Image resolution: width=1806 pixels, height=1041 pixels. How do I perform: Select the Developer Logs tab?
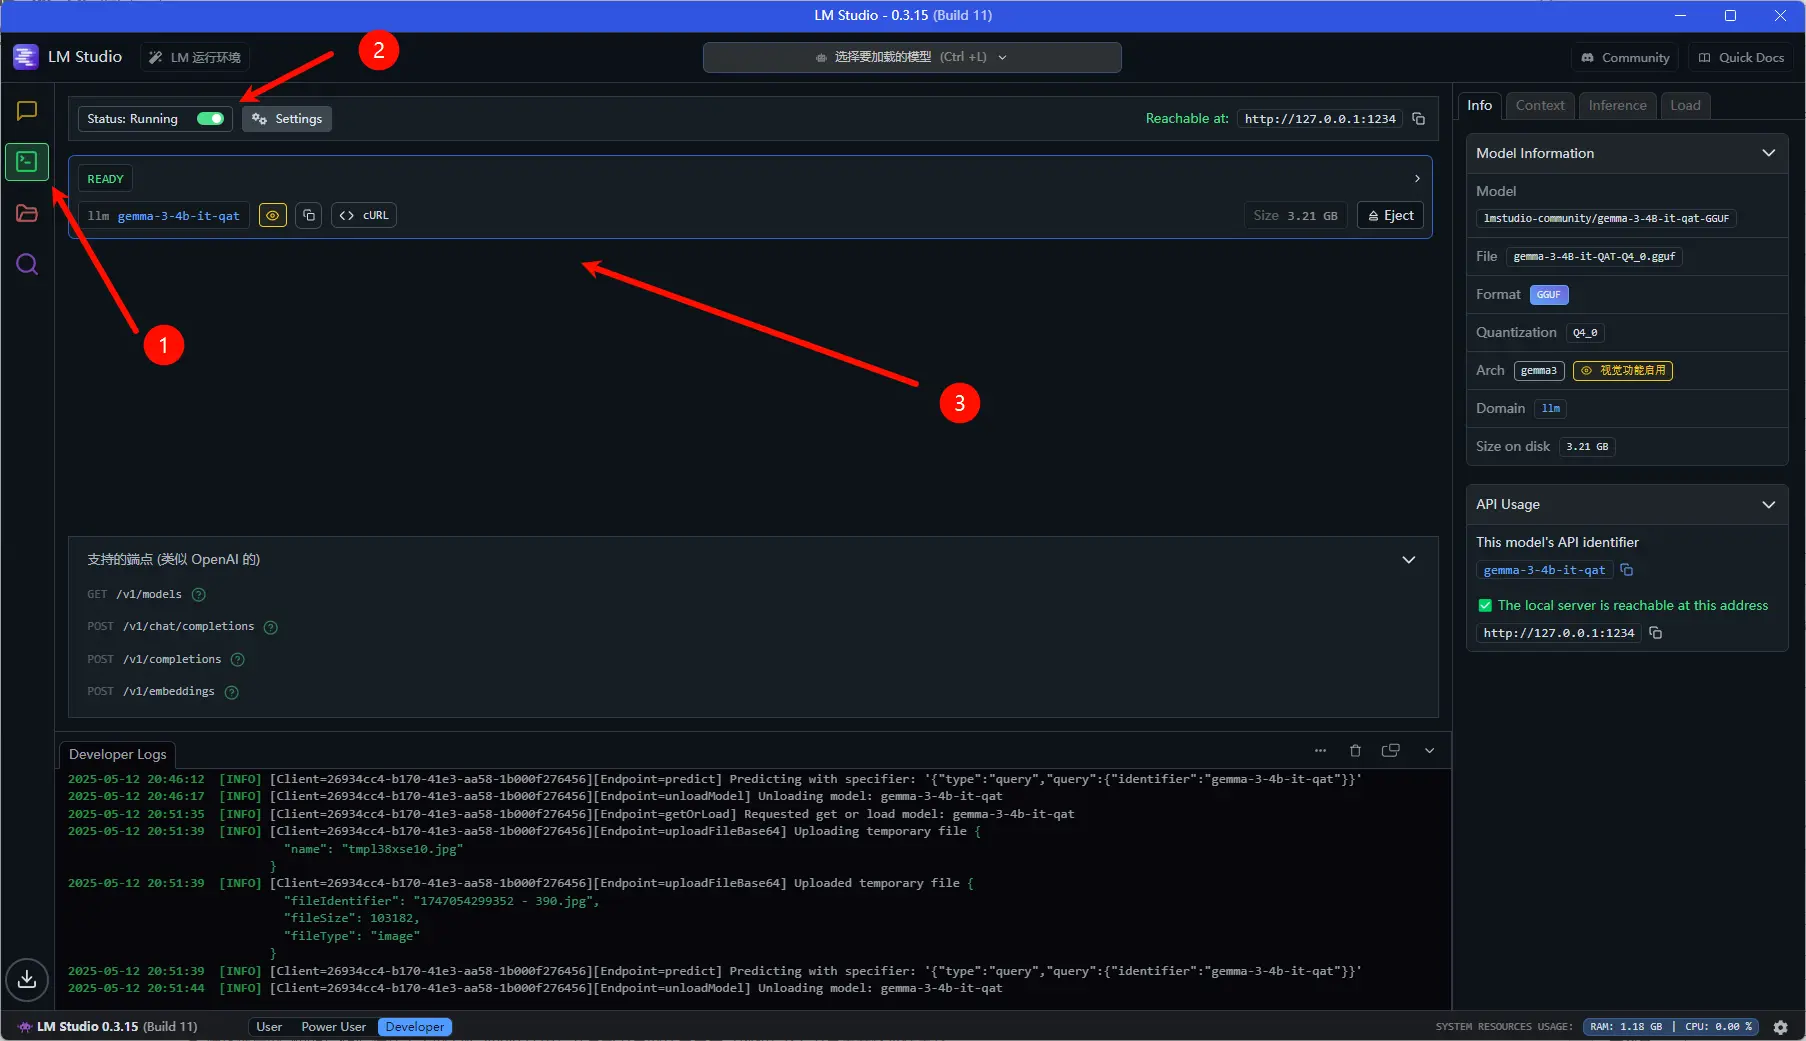pyautogui.click(x=117, y=754)
